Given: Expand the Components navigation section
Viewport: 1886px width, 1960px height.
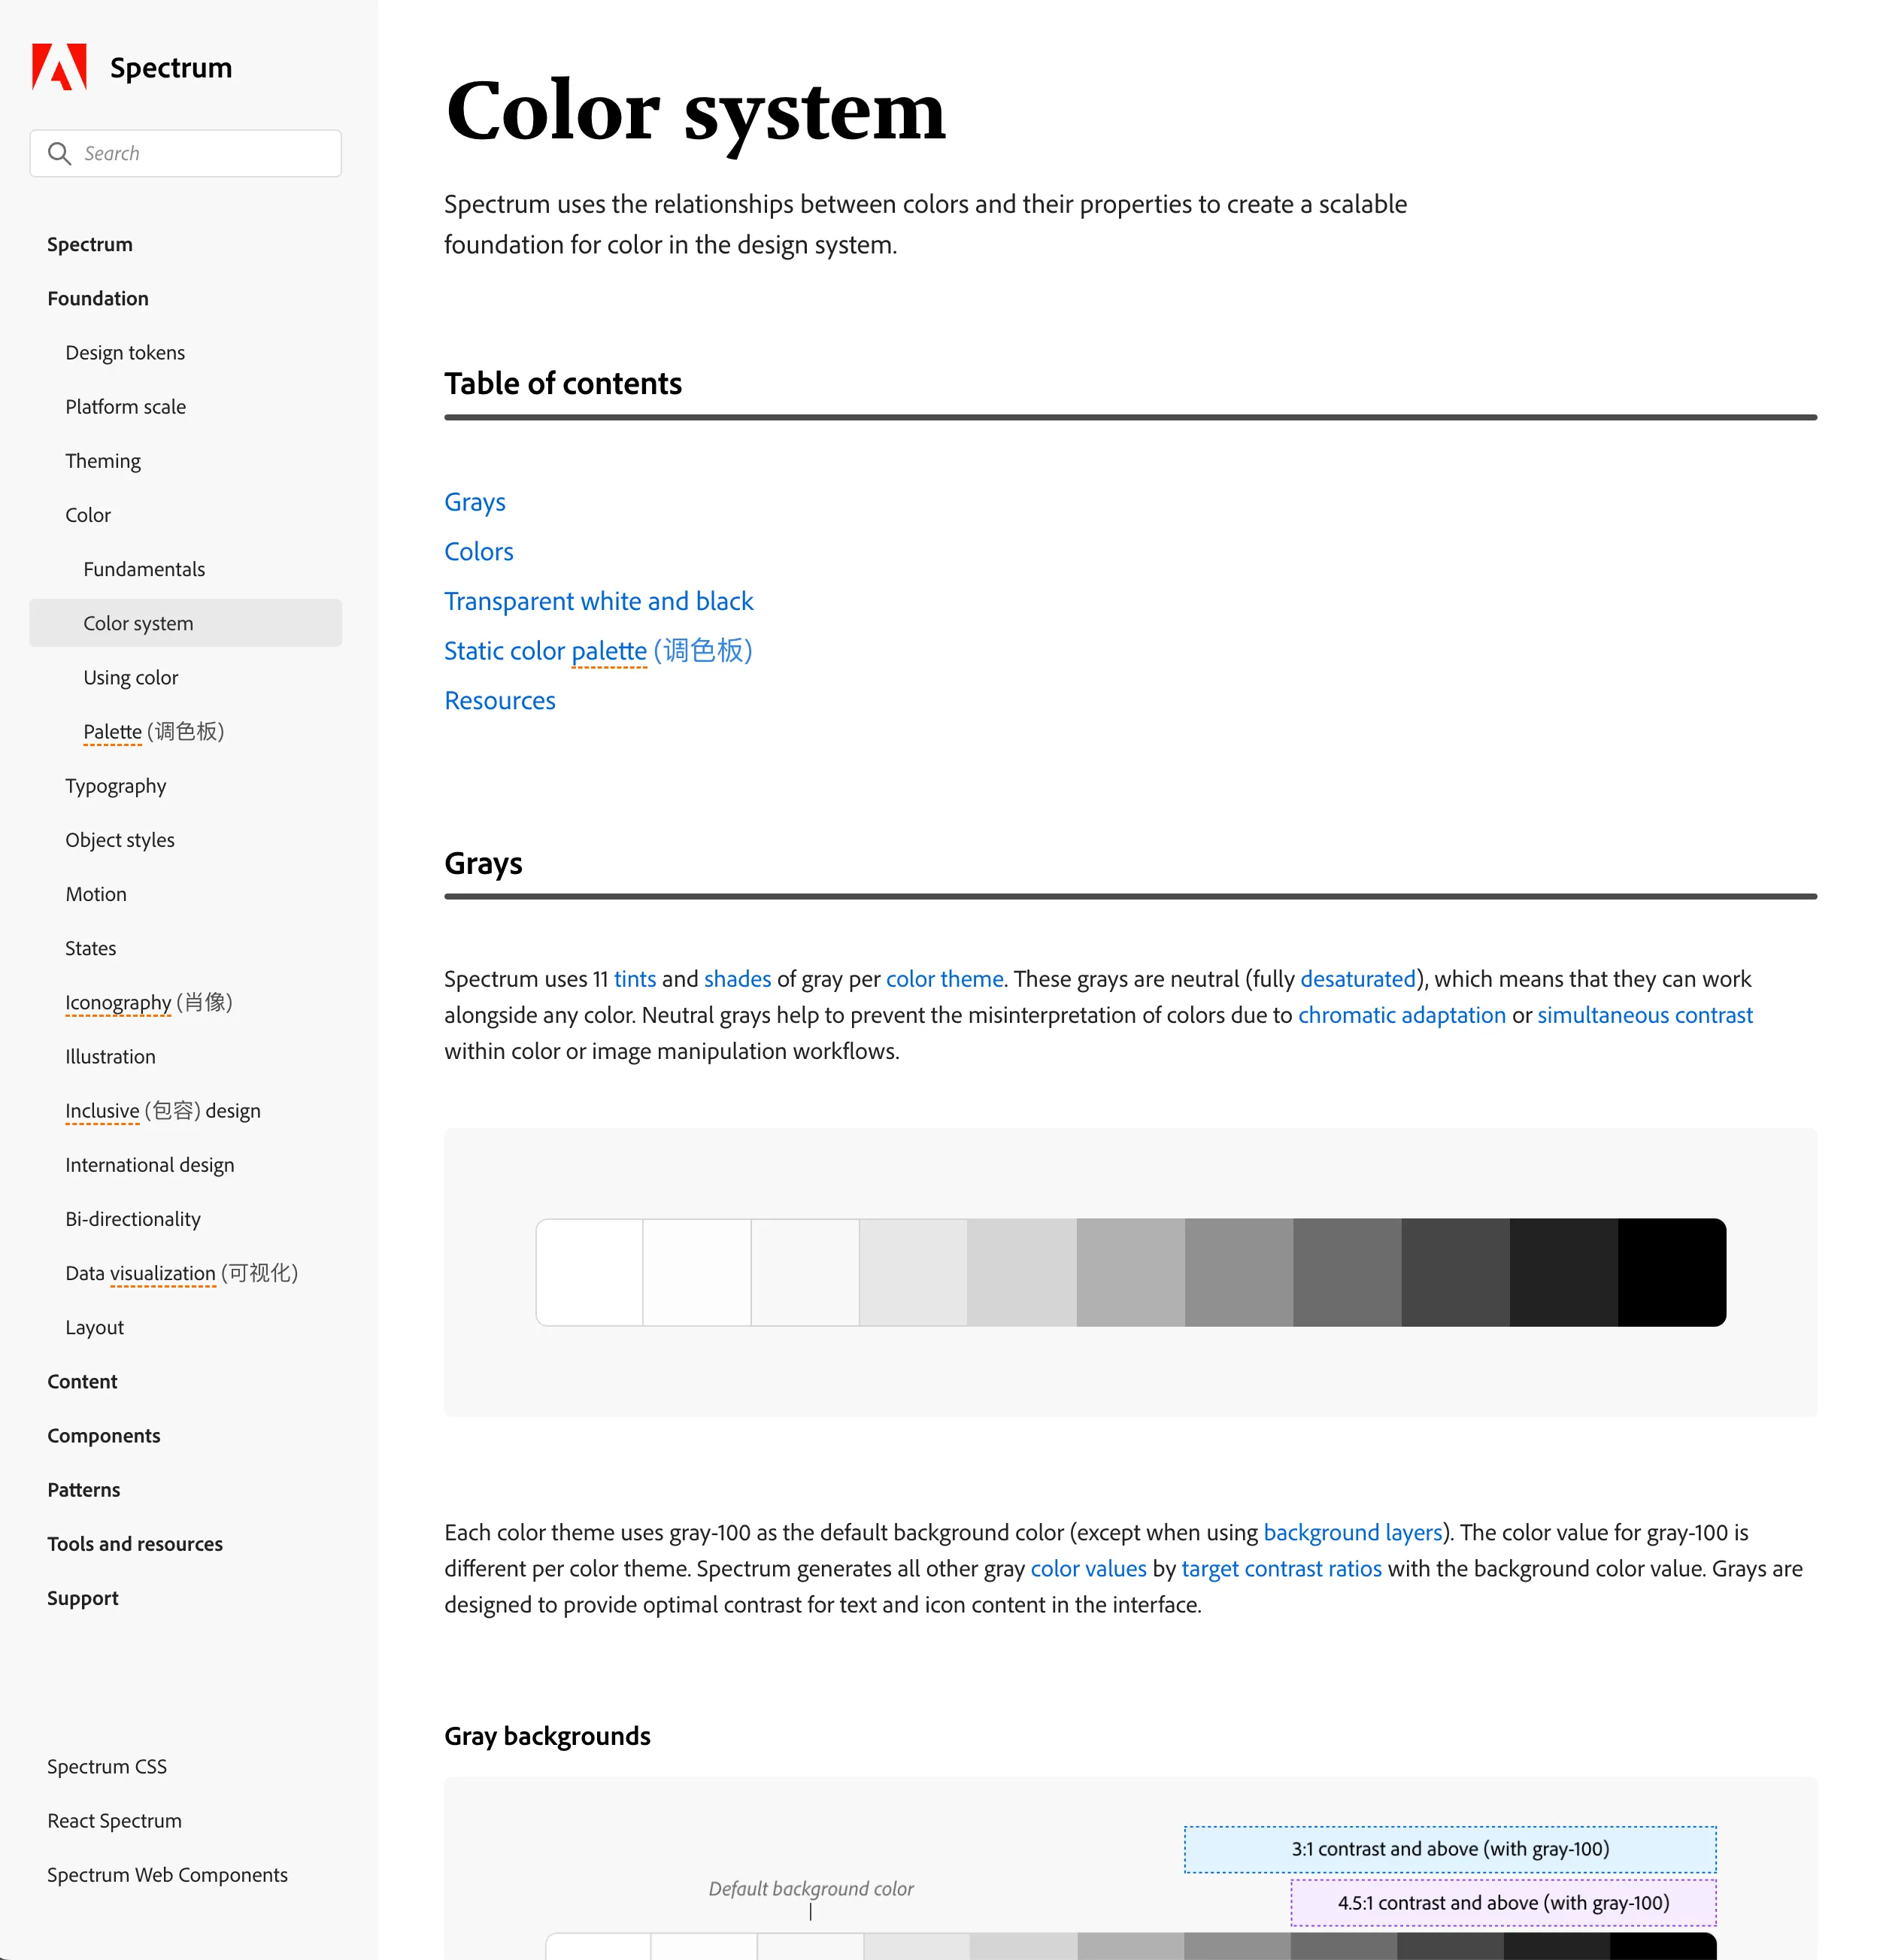Looking at the screenshot, I should 103,1435.
